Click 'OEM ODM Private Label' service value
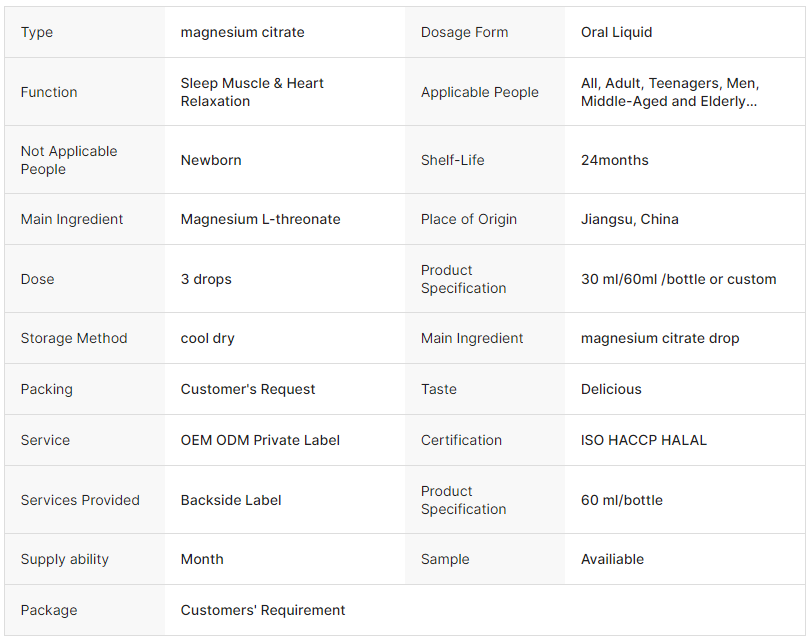Image resolution: width=810 pixels, height=642 pixels. [260, 440]
